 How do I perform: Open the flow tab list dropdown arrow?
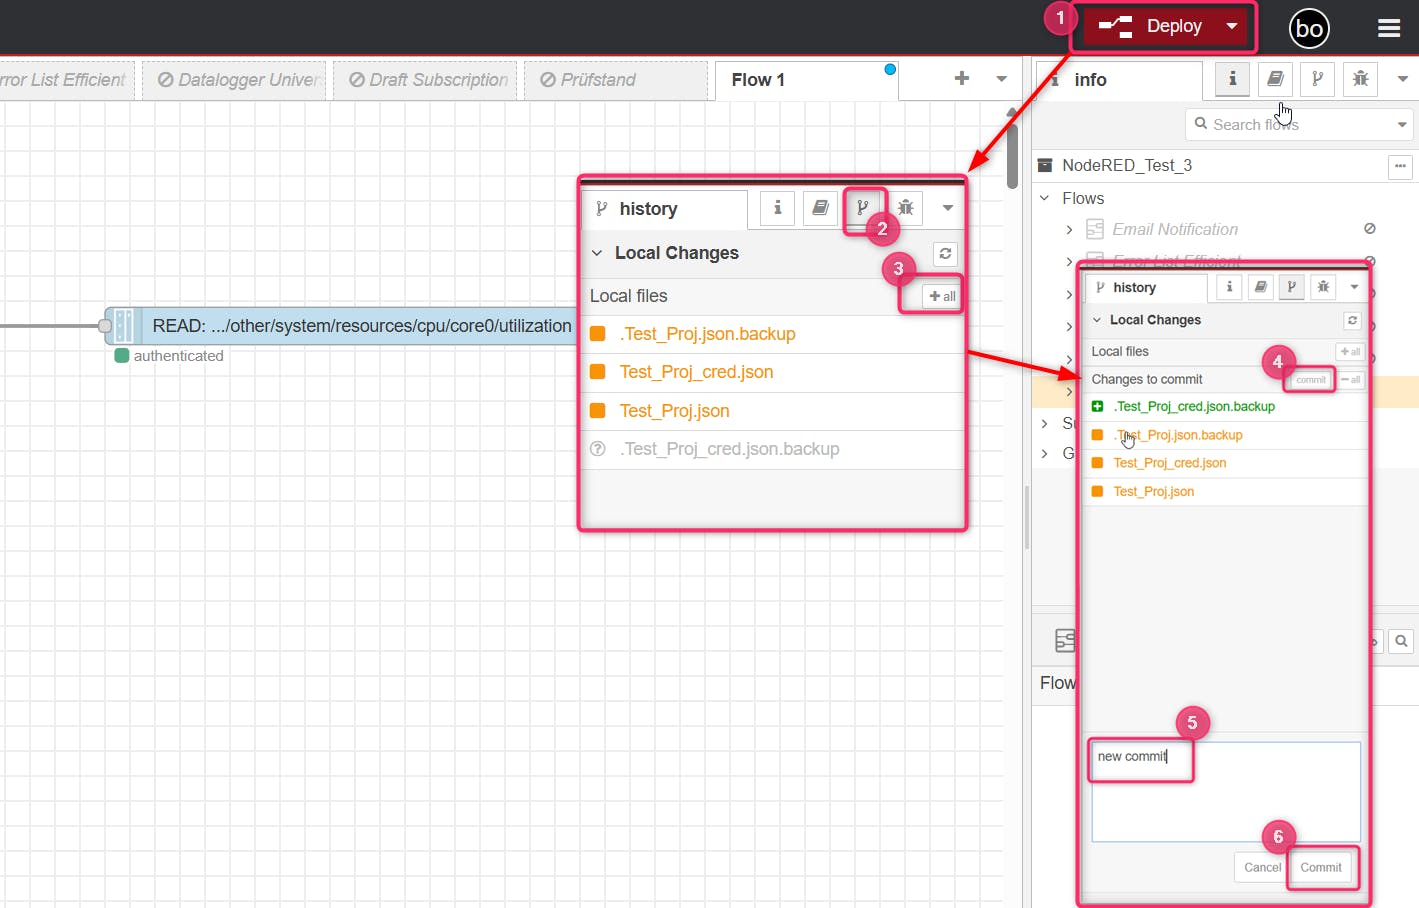(1001, 79)
